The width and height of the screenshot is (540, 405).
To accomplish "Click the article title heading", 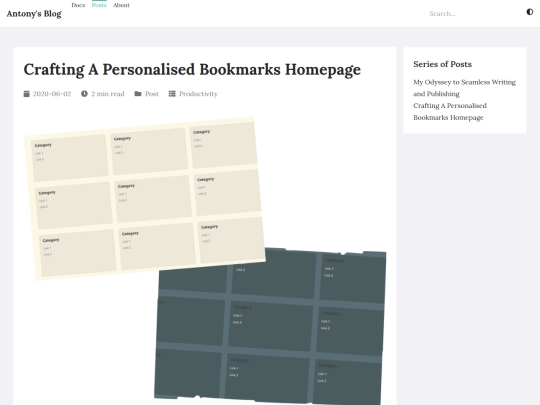I will click(x=192, y=70).
